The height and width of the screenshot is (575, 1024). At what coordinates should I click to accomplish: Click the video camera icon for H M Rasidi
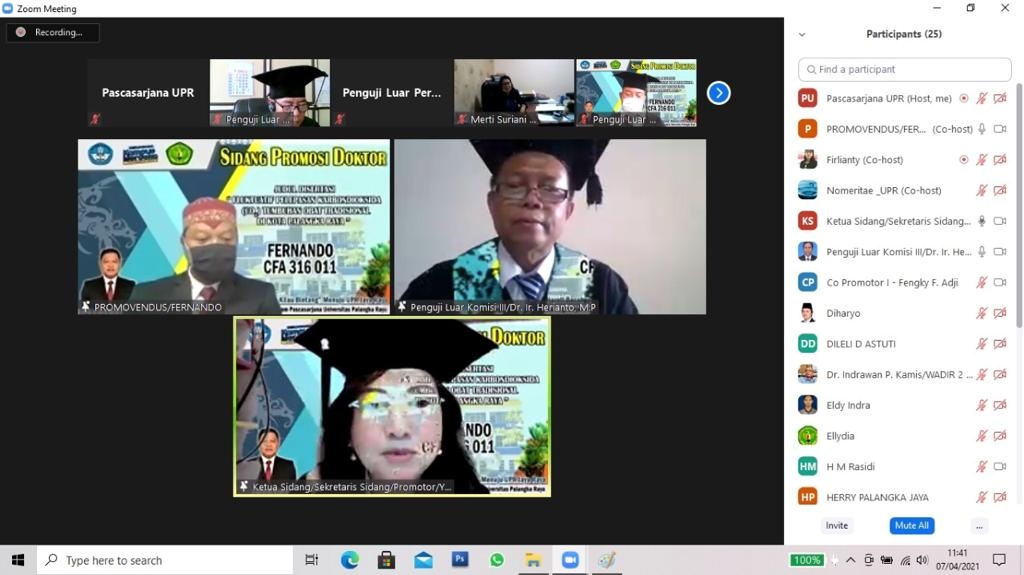pyautogui.click(x=999, y=467)
